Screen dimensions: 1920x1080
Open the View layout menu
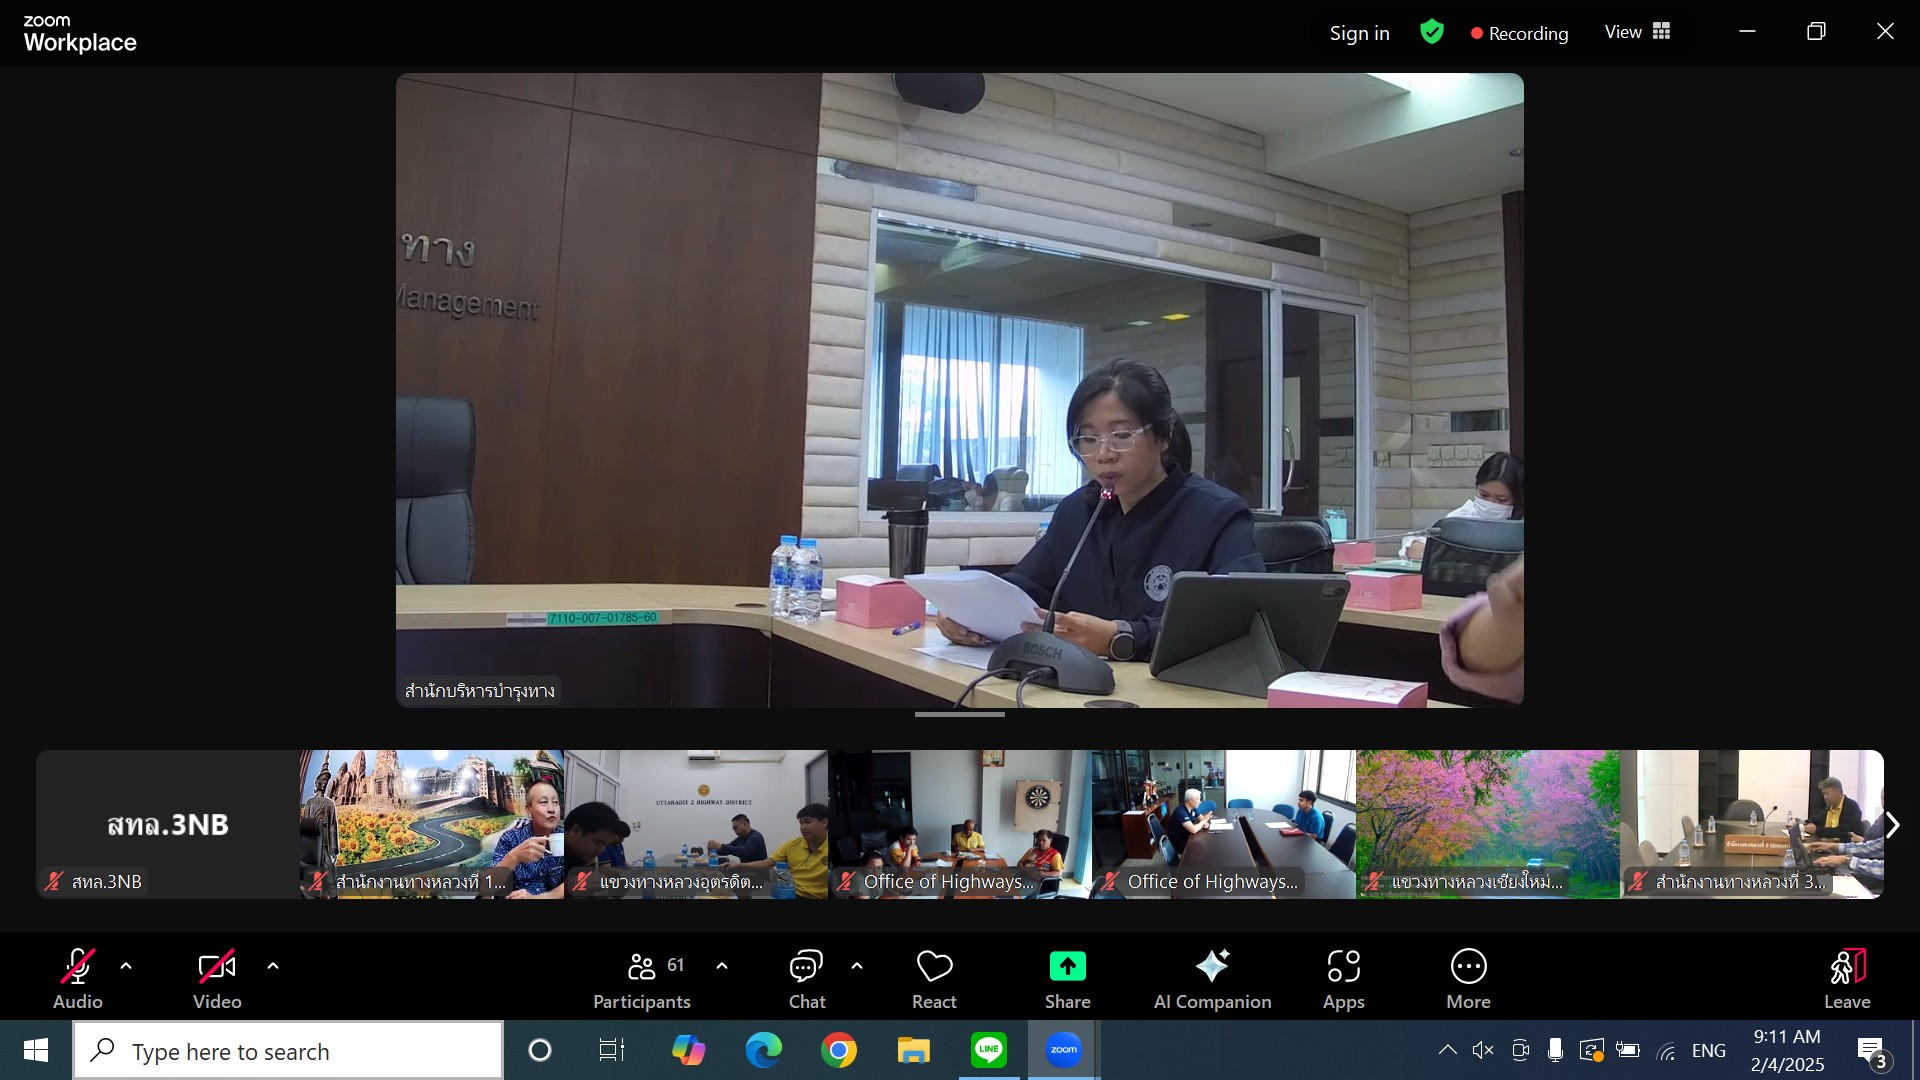tap(1637, 32)
